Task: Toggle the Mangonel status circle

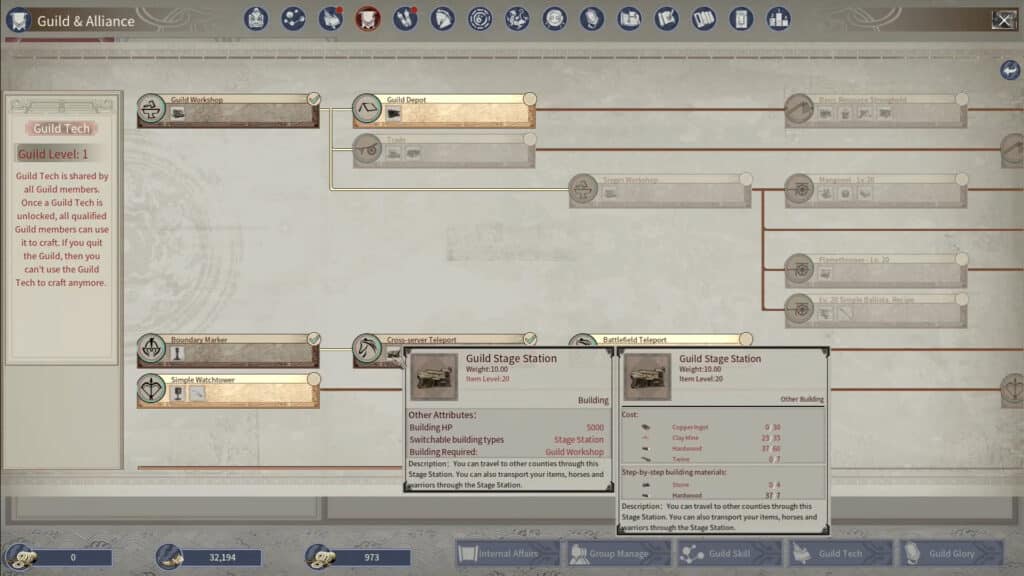Action: click(x=961, y=179)
